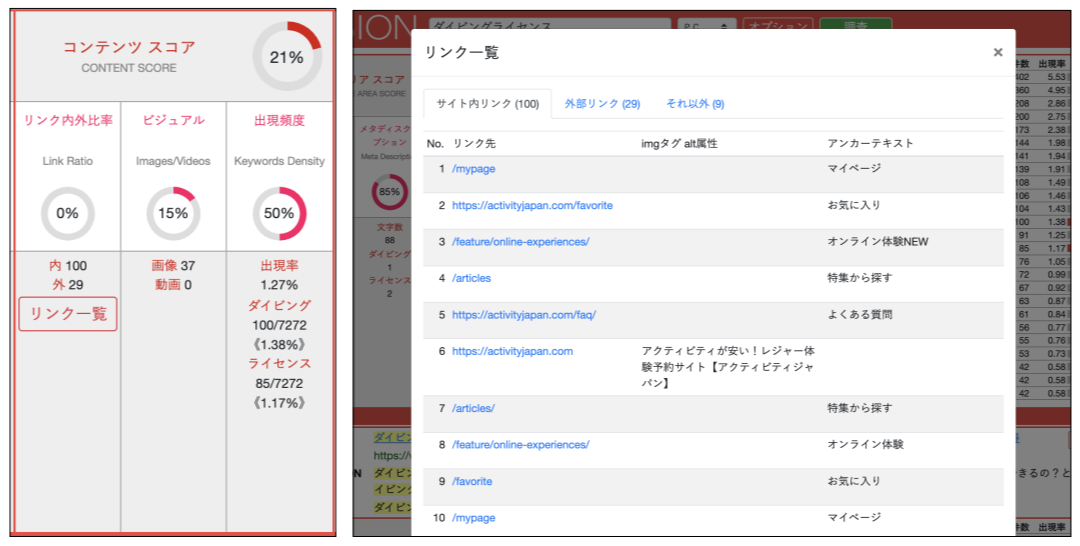The width and height of the screenshot is (1080, 546).
Task: Open the /mypage link in row 10
Action: [473, 518]
